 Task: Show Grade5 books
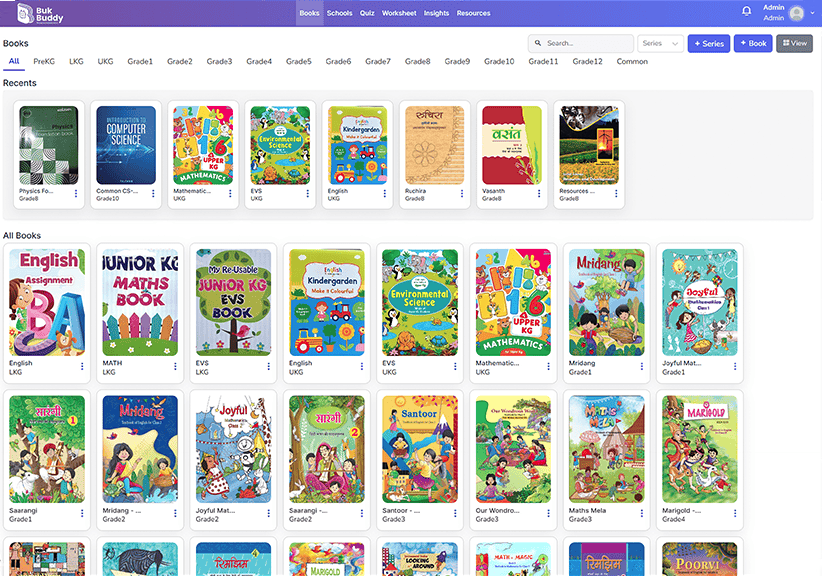point(299,61)
